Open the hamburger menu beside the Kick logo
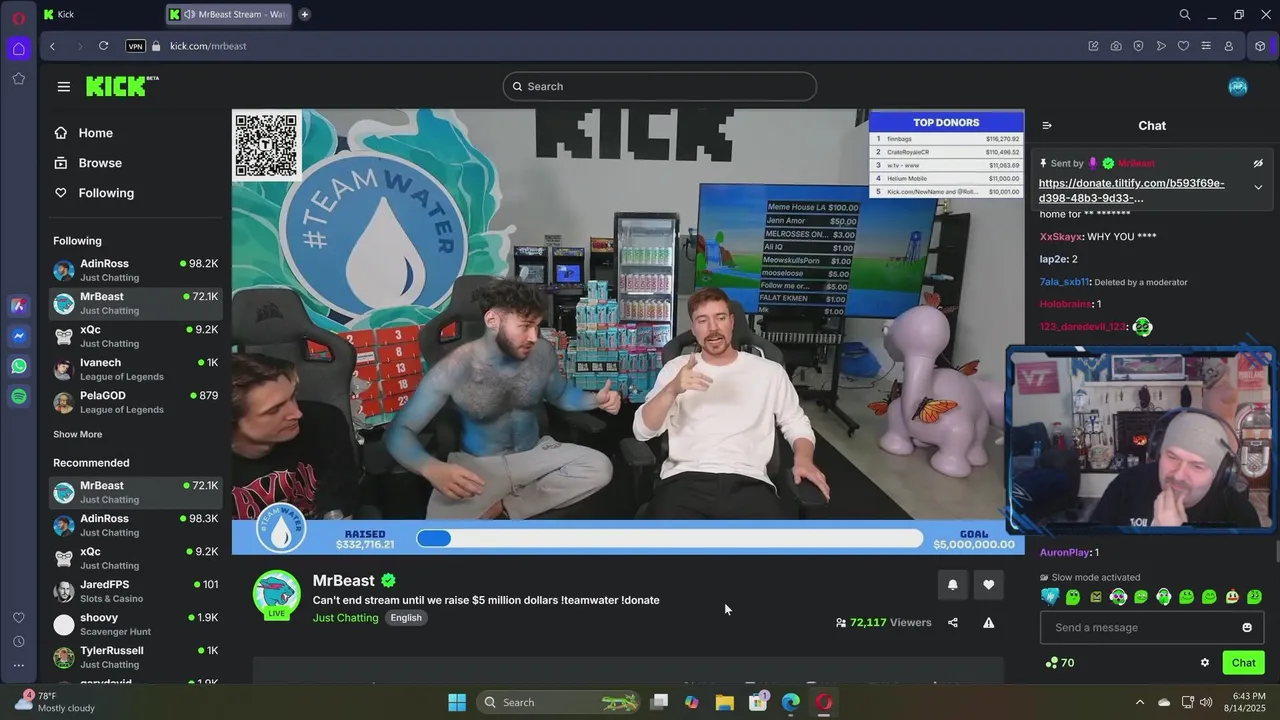Image resolution: width=1280 pixels, height=720 pixels. [x=64, y=87]
